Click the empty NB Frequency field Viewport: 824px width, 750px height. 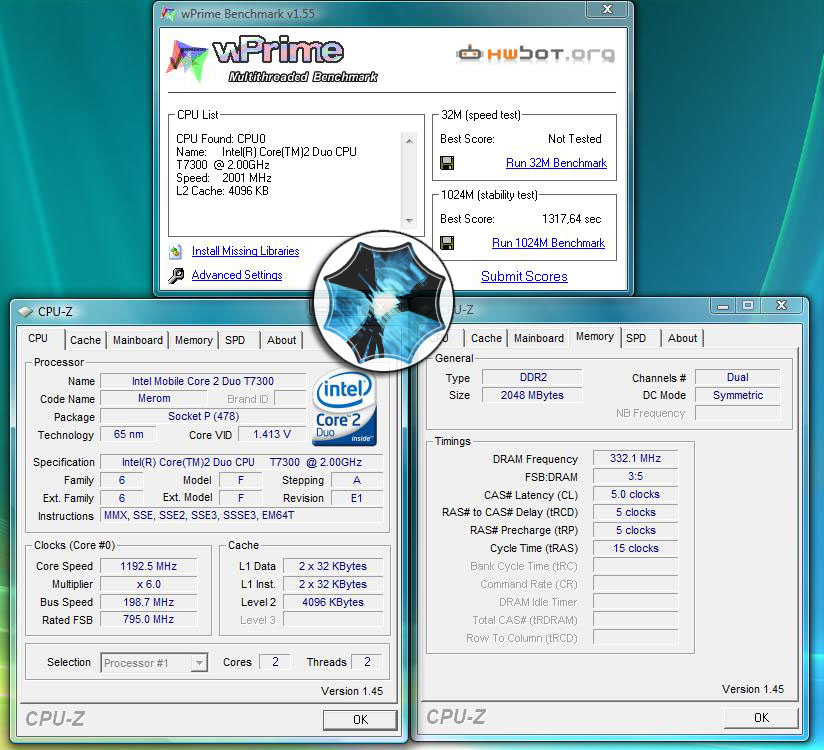click(x=737, y=413)
